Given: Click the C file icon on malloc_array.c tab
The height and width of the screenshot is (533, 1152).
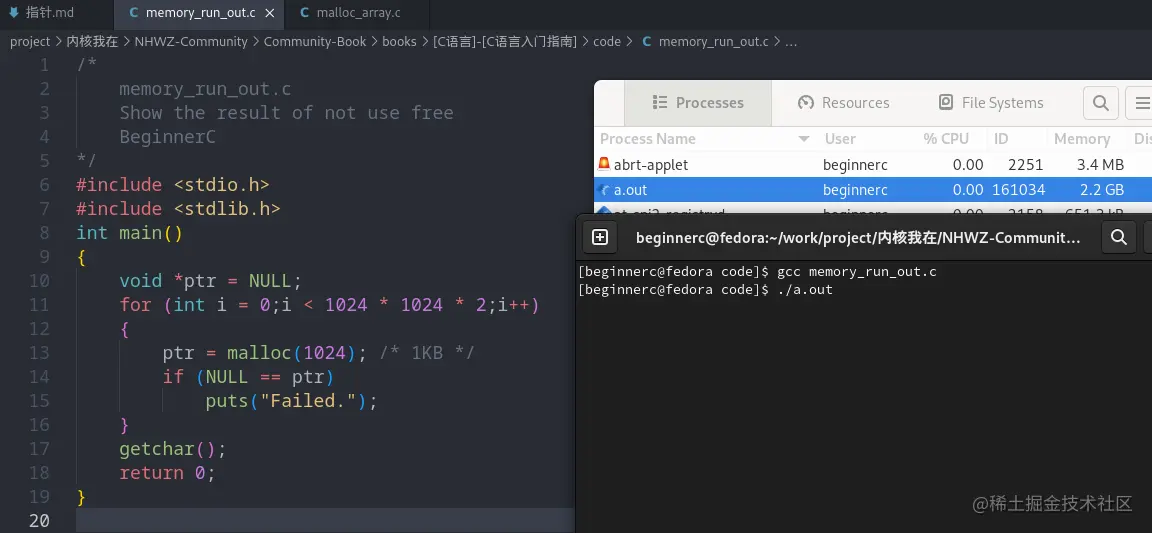Looking at the screenshot, I should point(304,13).
